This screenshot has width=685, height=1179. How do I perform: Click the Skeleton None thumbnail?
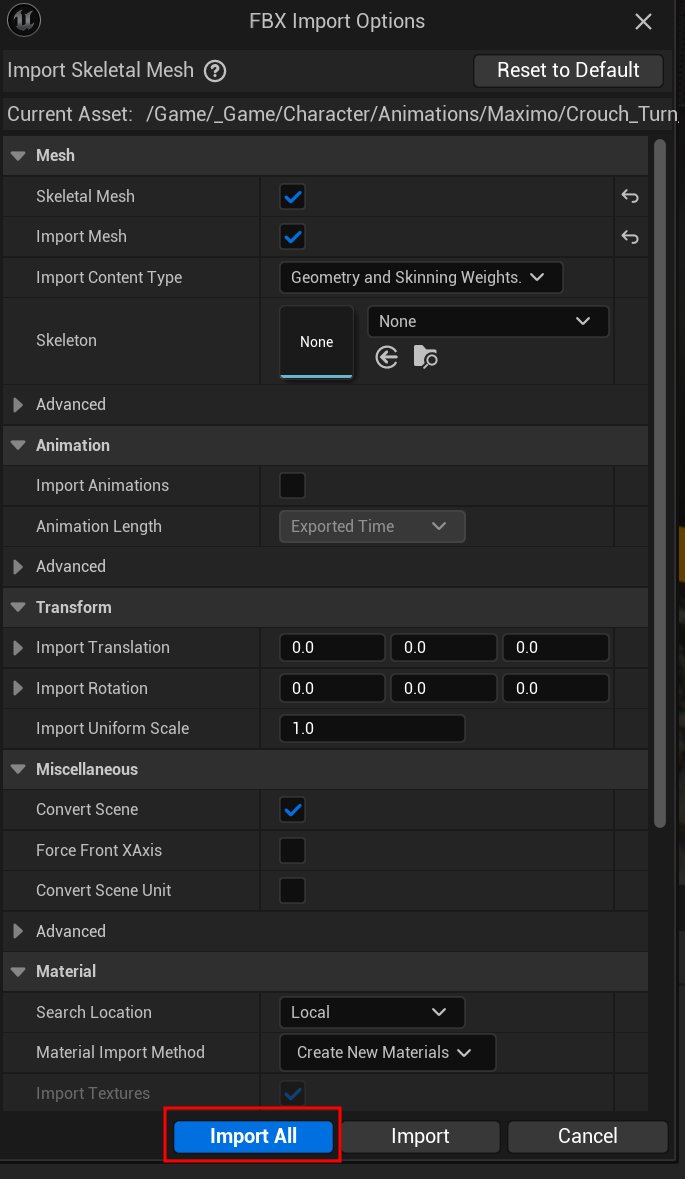click(317, 341)
